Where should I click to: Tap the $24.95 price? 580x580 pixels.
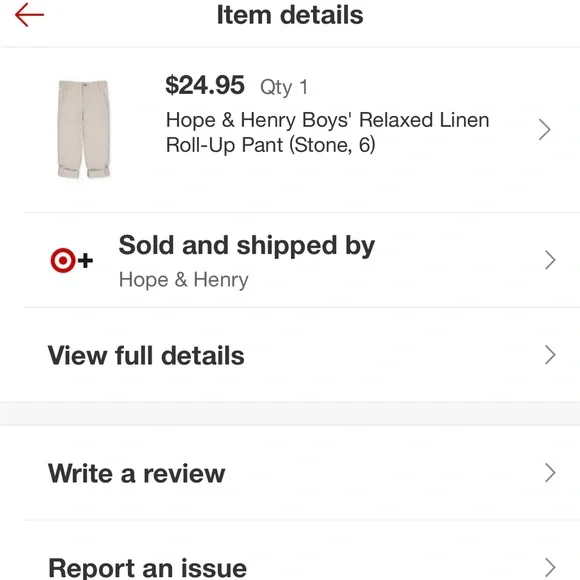click(x=205, y=85)
